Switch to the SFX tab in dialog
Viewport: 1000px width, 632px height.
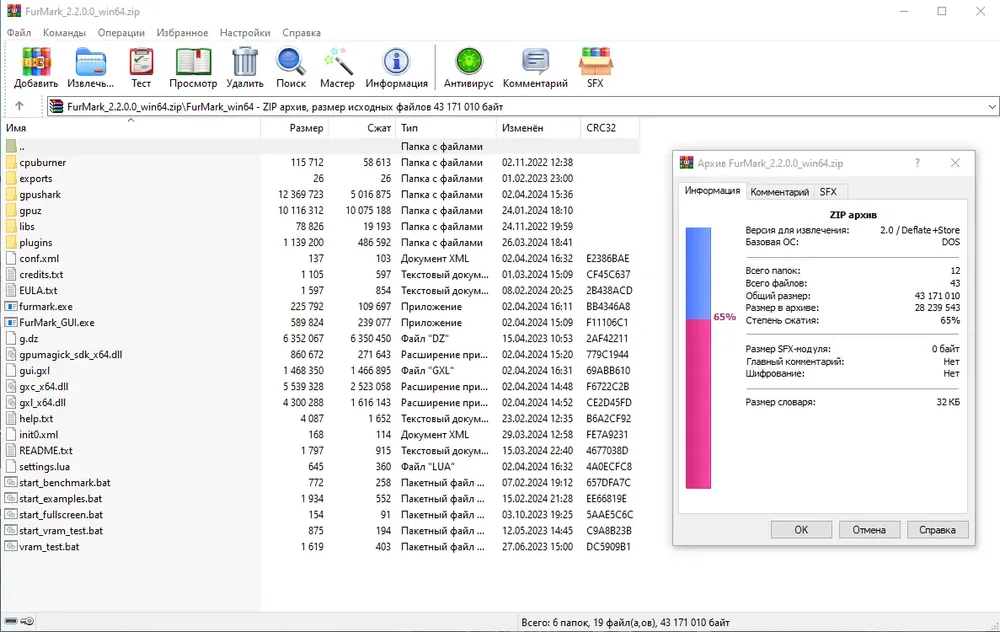click(827, 191)
